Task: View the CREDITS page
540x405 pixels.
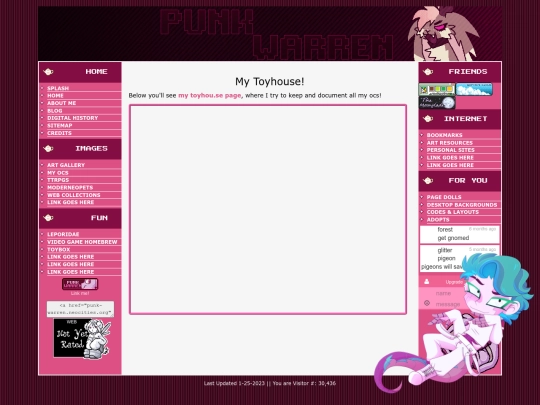Action: pos(59,133)
